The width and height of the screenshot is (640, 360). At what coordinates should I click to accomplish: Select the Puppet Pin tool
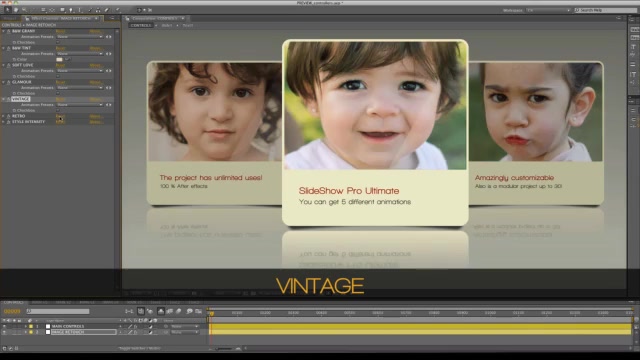118,10
